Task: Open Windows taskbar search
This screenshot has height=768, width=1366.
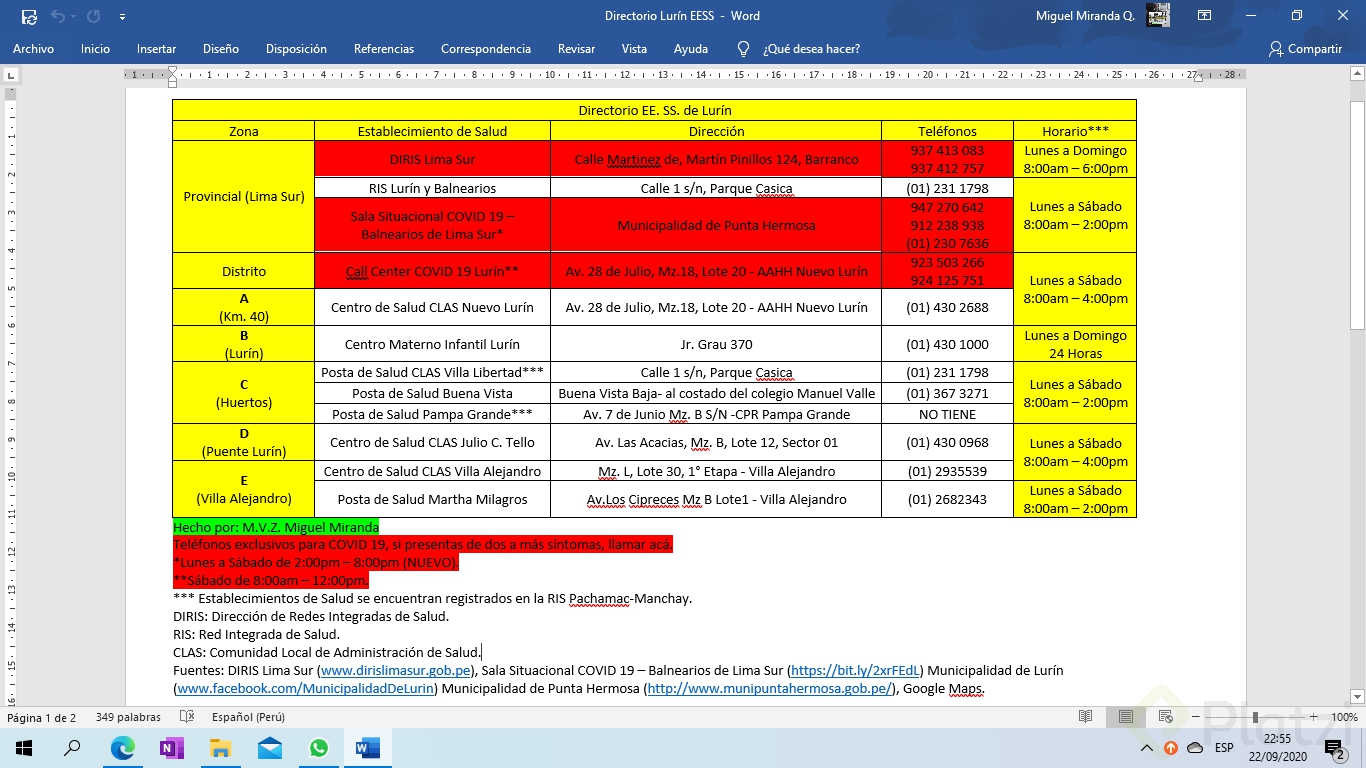Action: click(72, 748)
